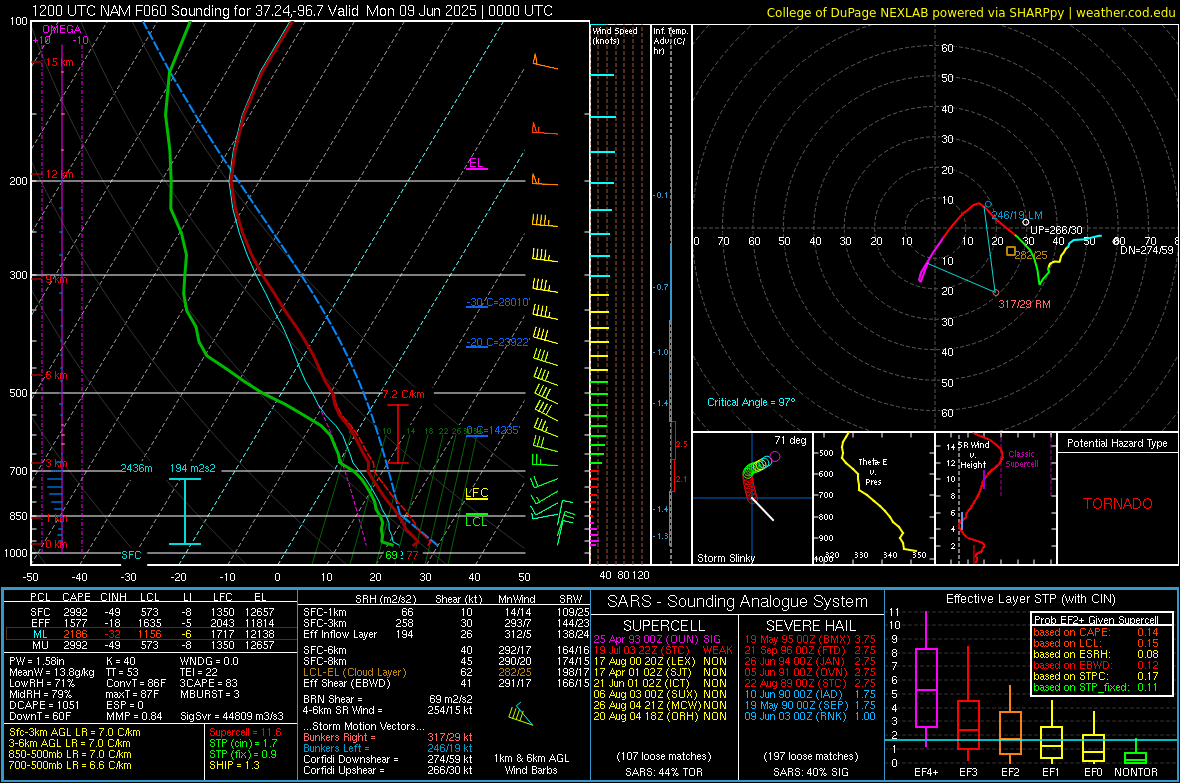Screen dimensions: 1180x783
Task: Click the 'Bunkers Left = 246/19 kt' line
Action: click(x=388, y=748)
